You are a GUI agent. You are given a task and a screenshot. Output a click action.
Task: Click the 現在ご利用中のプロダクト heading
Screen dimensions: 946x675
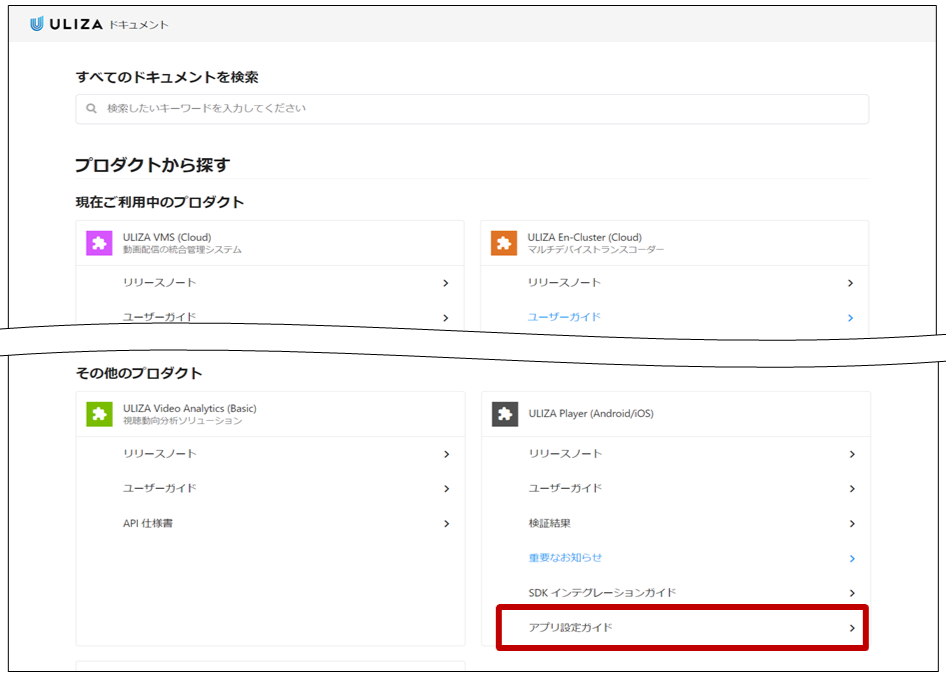[x=160, y=202]
